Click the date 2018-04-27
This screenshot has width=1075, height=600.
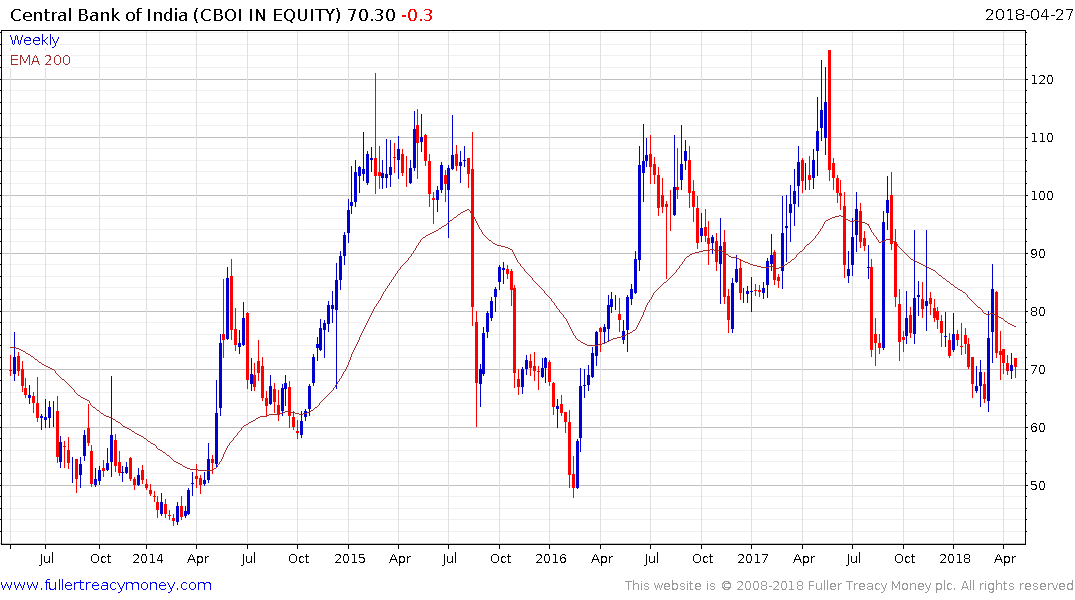[1029, 15]
